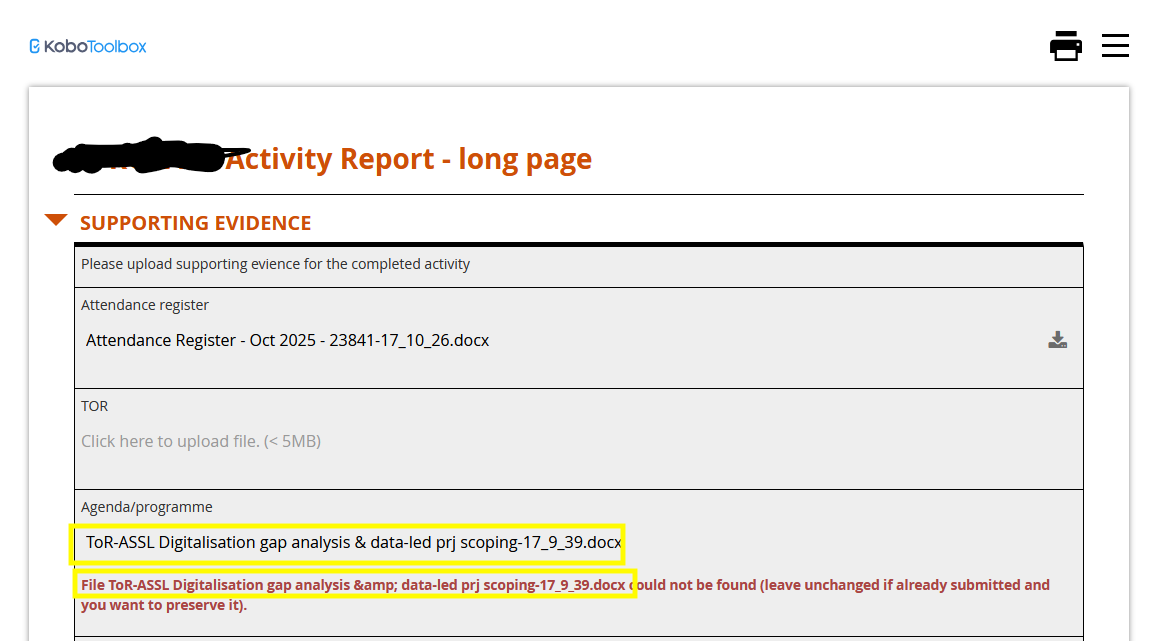The width and height of the screenshot is (1160, 641).
Task: Click the KoboToolbox logo mark
Action: (35, 46)
